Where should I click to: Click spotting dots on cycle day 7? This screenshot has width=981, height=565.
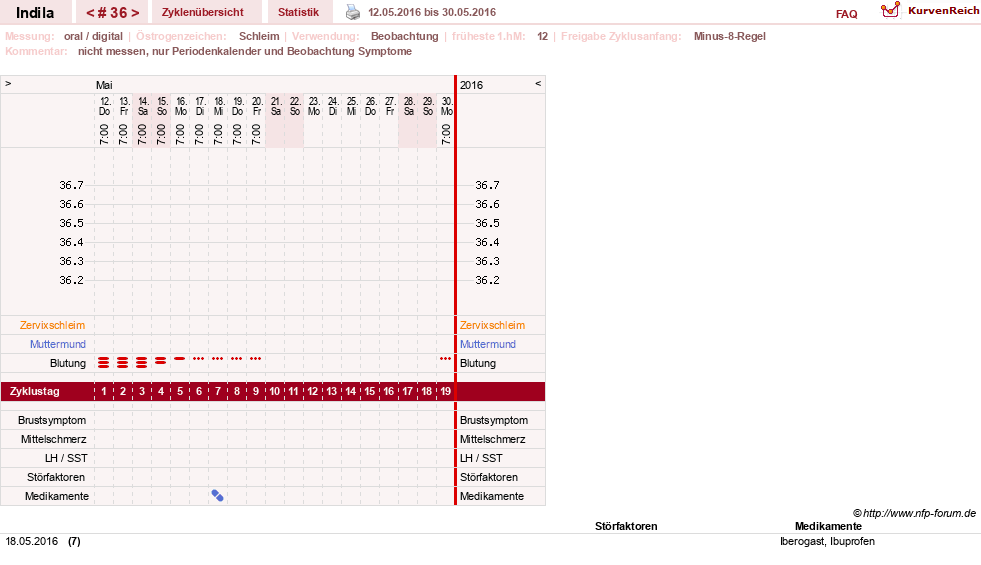coord(217,359)
